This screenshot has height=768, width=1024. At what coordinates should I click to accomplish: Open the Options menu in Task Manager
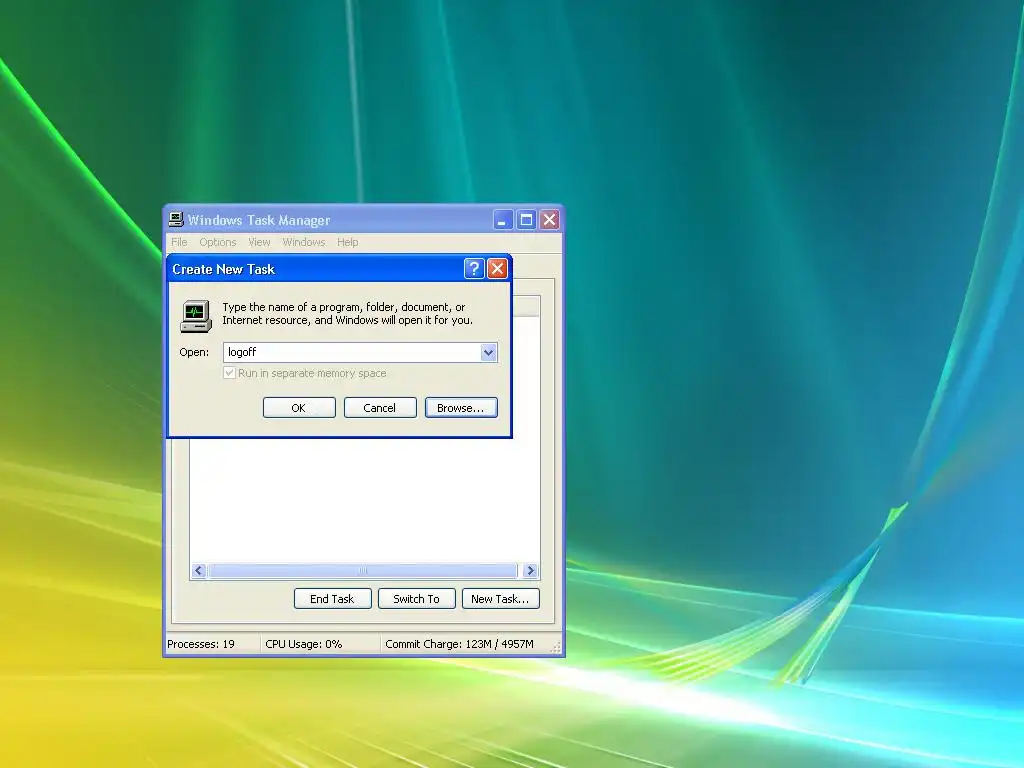click(x=217, y=242)
